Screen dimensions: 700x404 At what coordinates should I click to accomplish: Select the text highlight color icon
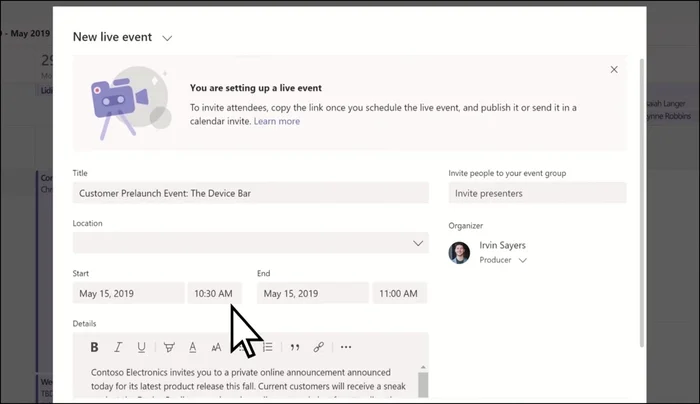click(x=168, y=347)
